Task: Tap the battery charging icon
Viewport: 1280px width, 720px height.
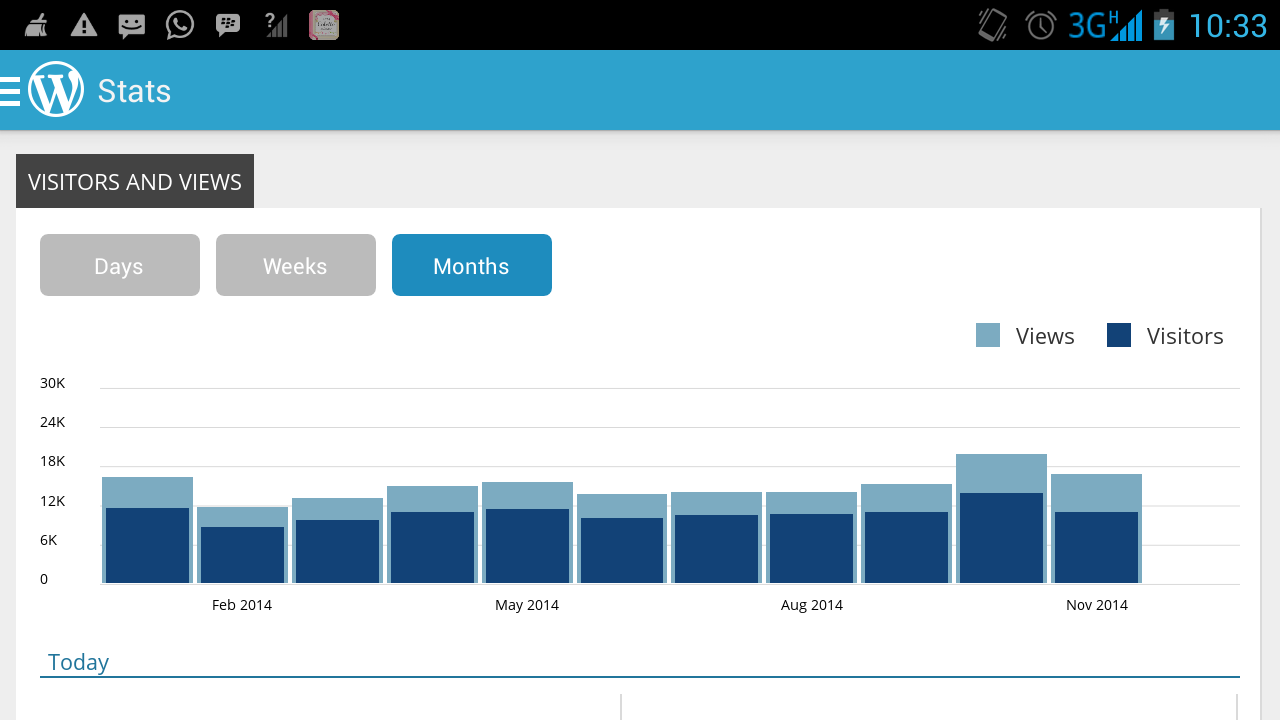Action: click(1164, 25)
